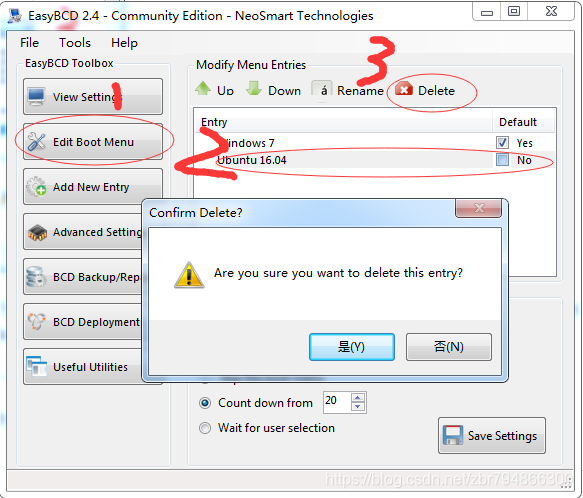The image size is (583, 498).
Task: Click the EasyBCD icon in the title bar
Action: (15, 16)
